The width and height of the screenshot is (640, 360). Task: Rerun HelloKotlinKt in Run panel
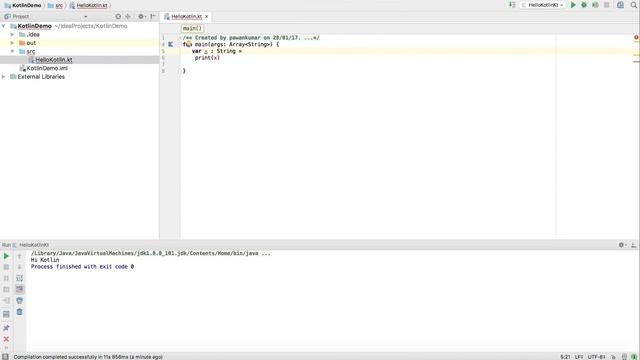[6, 256]
